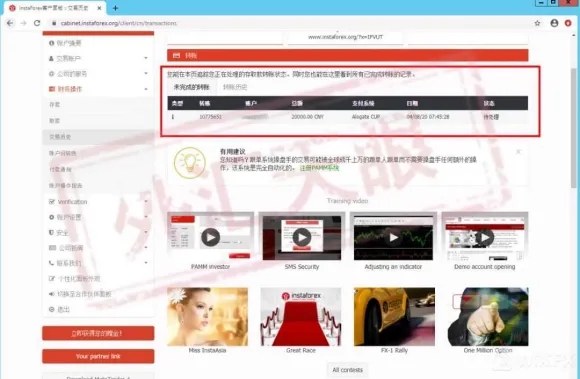Click the megaphone icon beside 切换至合作伙伴面板

point(52,294)
